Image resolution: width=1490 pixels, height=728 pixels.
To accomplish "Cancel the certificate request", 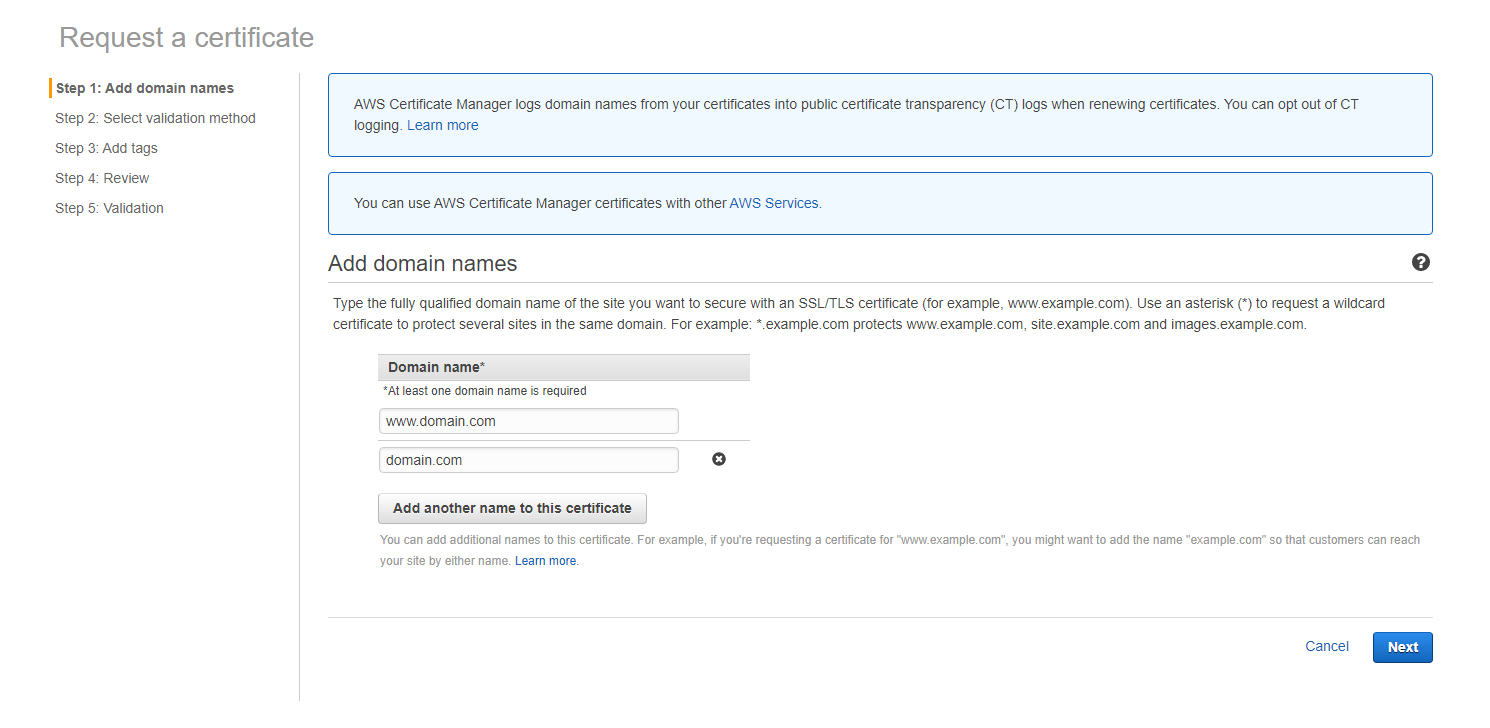I will [1327, 647].
